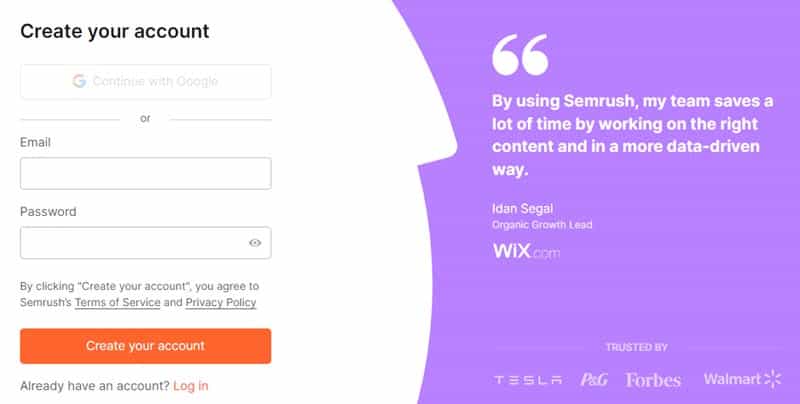Click the Create your account heading
Viewport: 800px width, 404px height.
(115, 31)
